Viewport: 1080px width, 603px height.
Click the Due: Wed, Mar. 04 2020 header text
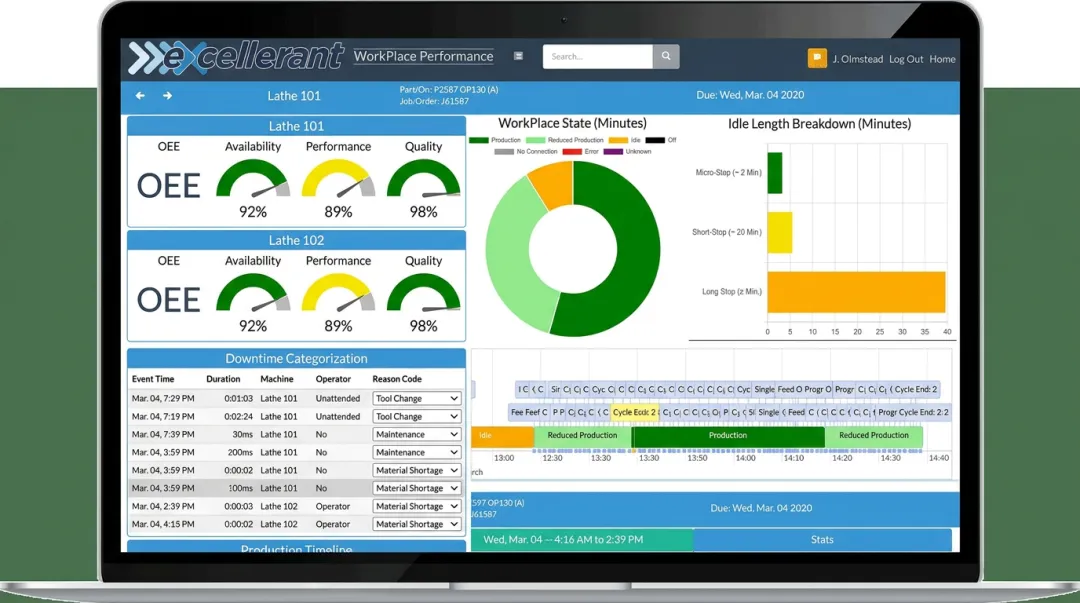750,95
